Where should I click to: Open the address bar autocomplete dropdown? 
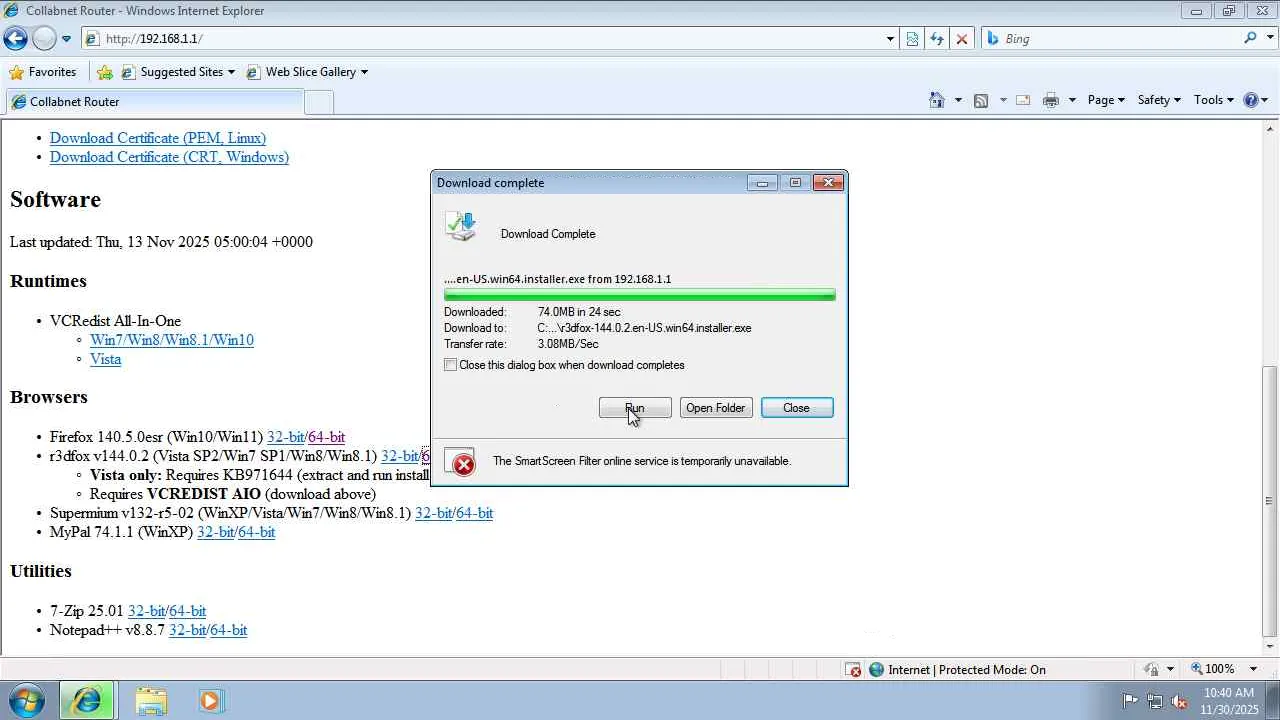(x=890, y=39)
